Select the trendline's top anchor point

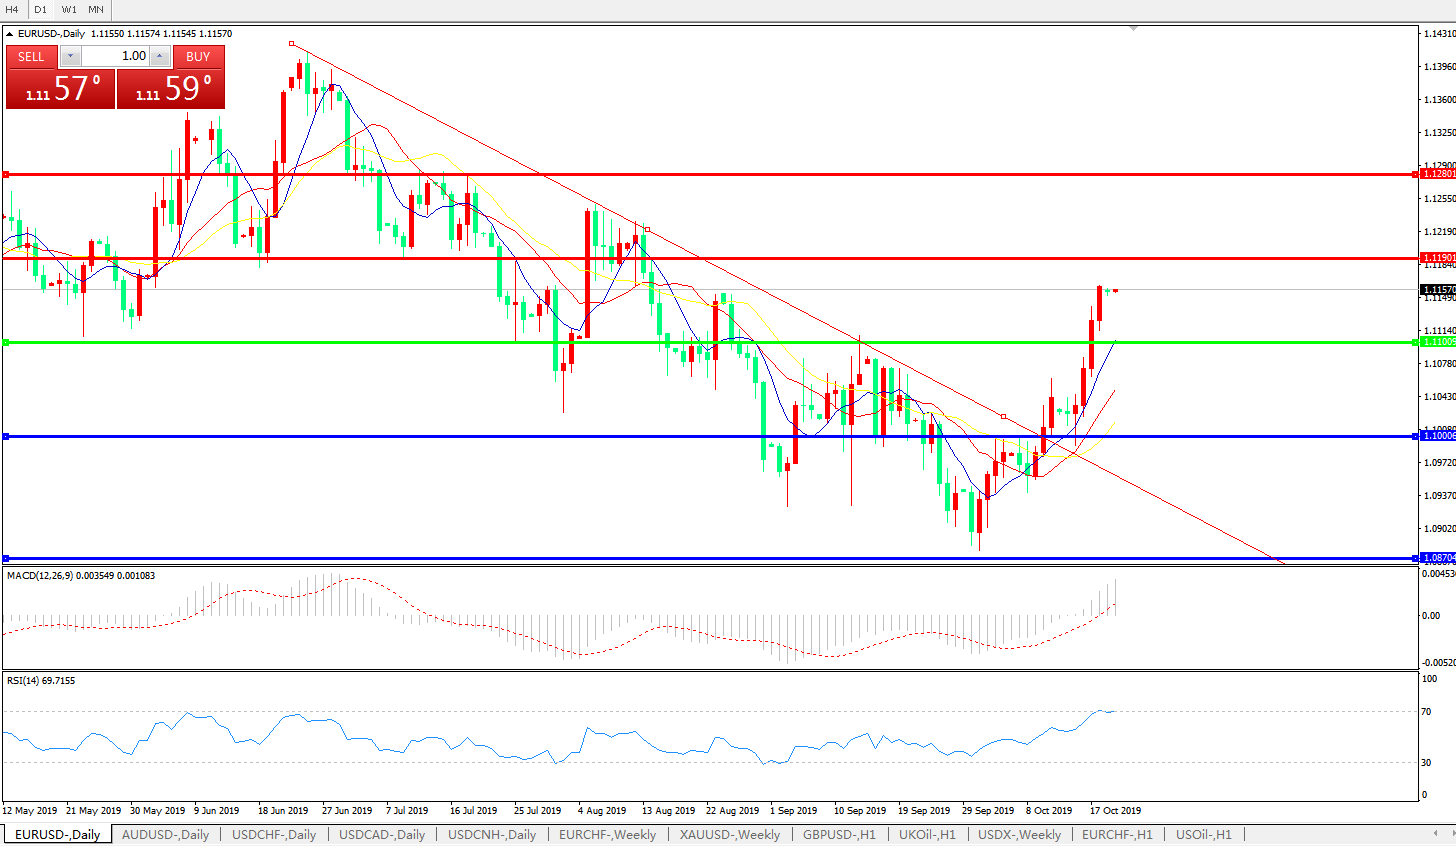coord(291,44)
